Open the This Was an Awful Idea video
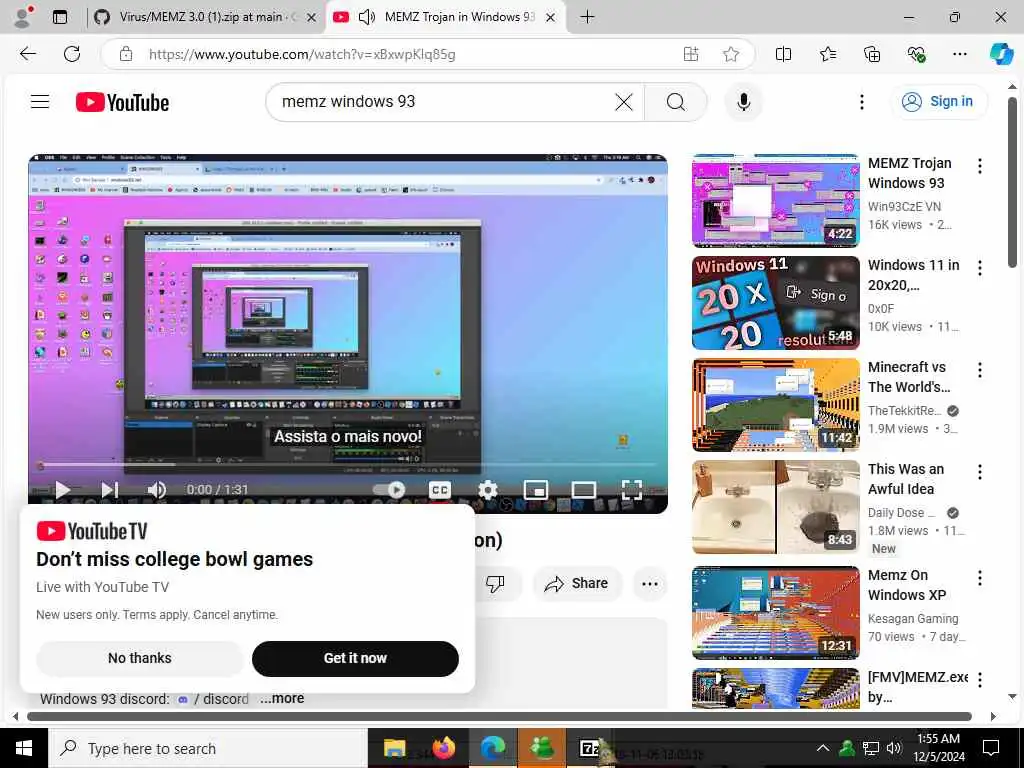Screen dimensions: 1024x768 pyautogui.click(x=776, y=507)
